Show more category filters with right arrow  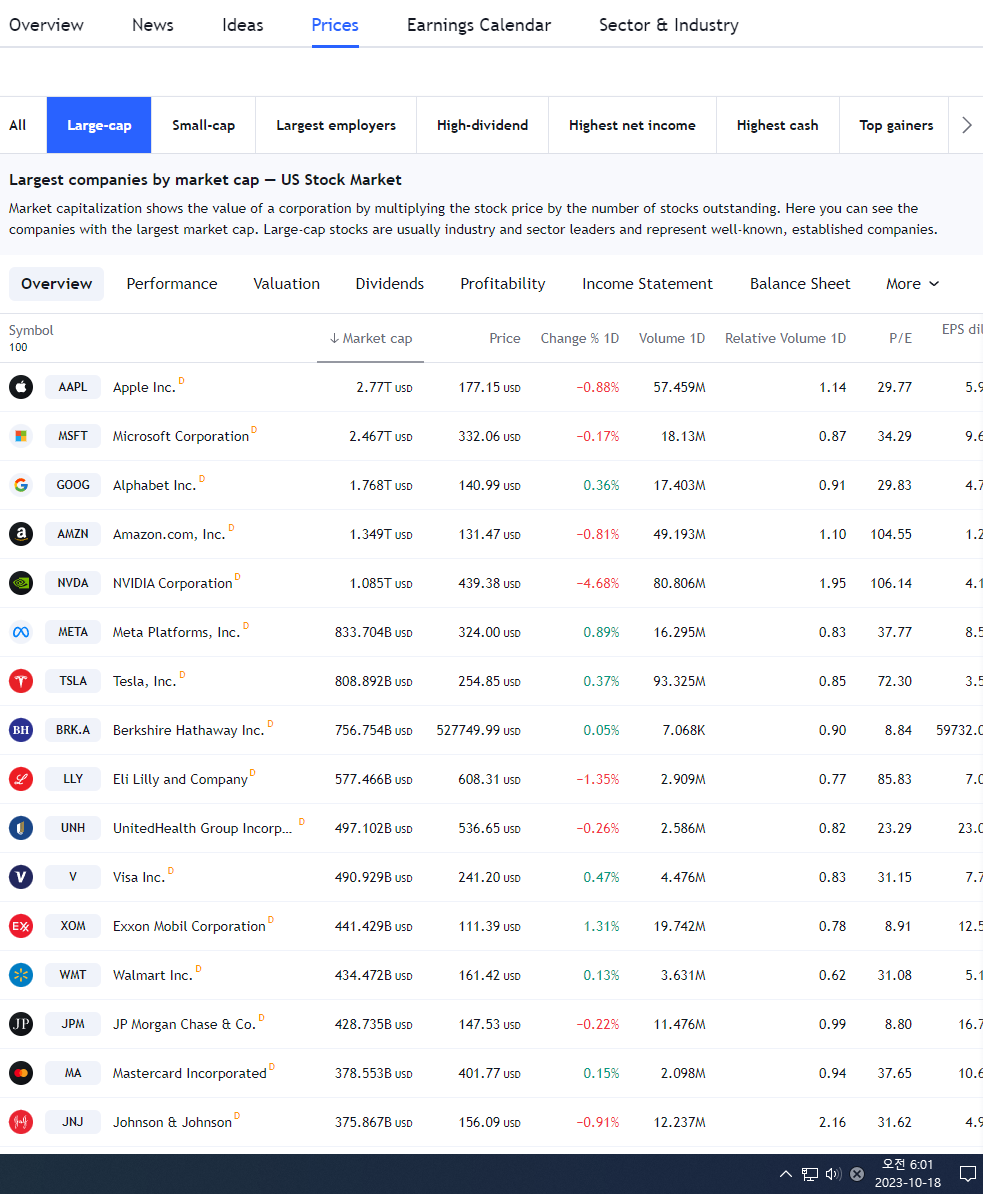pos(966,125)
